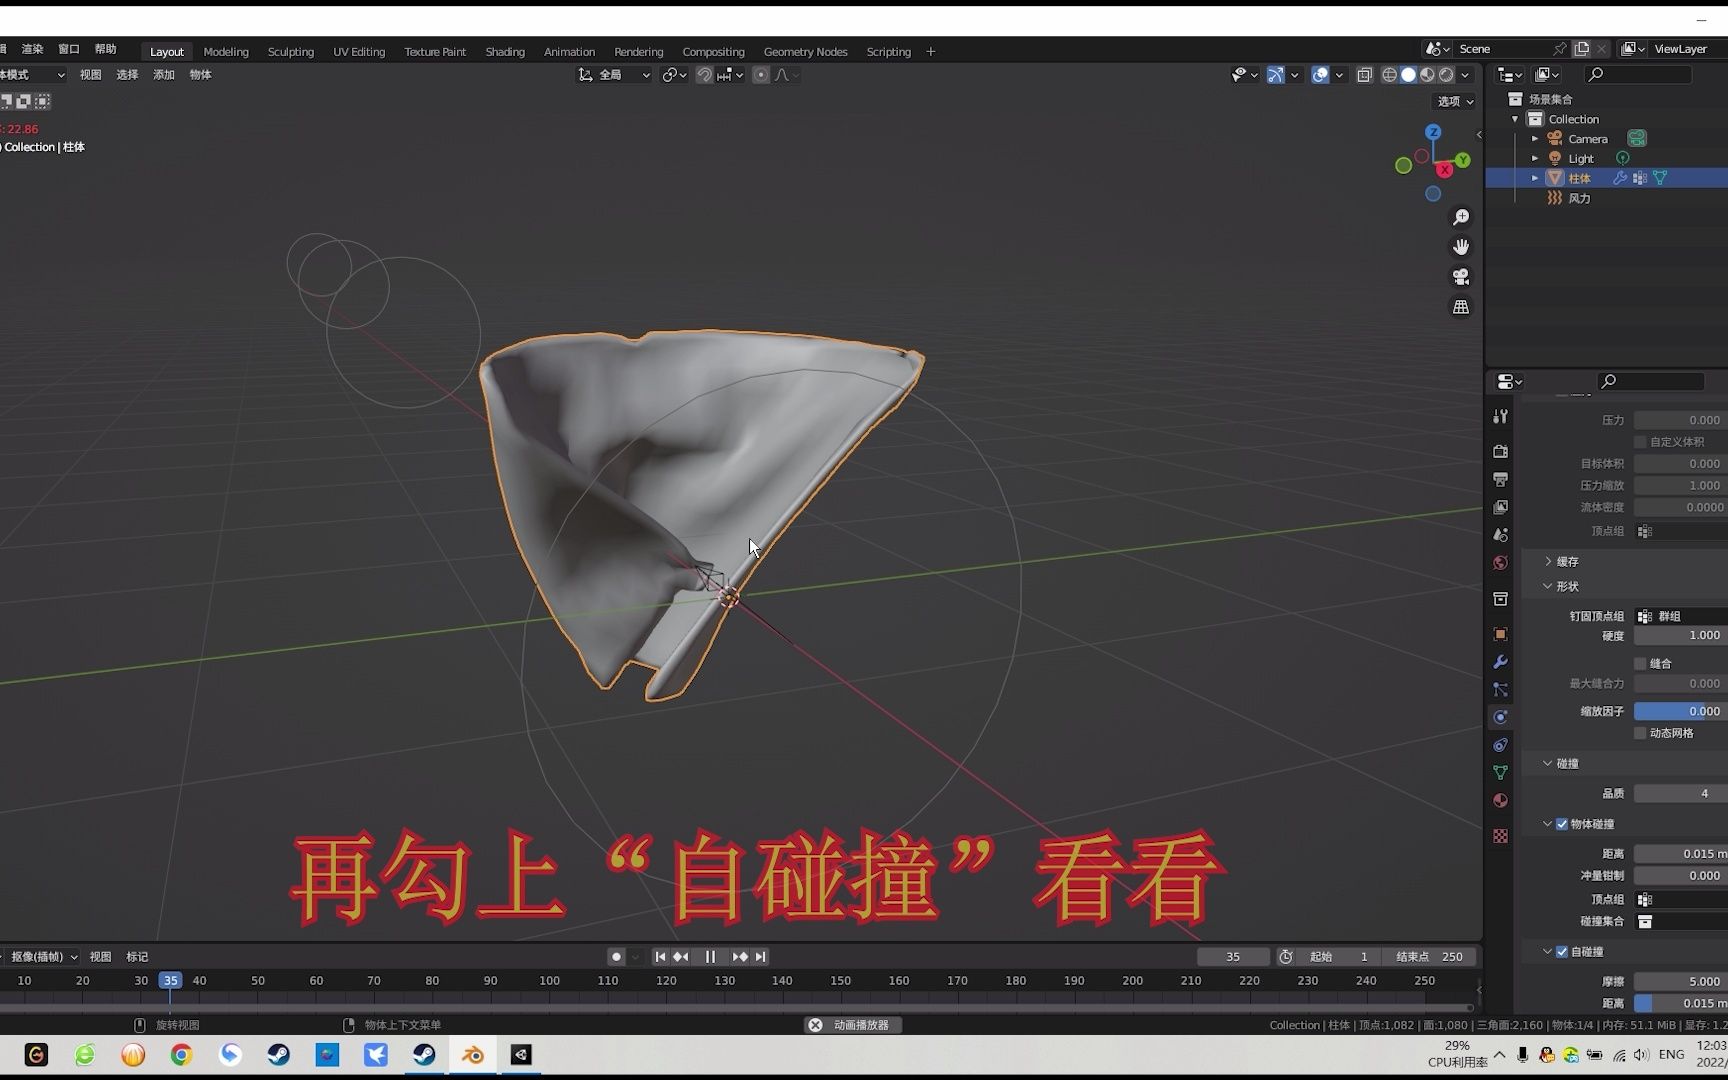Open Blender from the Windows taskbar

point(473,1055)
